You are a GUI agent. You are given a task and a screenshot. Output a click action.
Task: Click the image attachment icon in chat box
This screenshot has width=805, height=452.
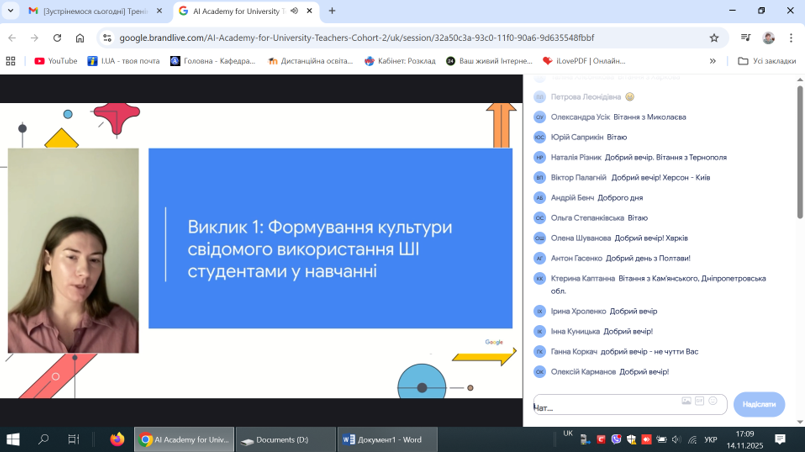[686, 401]
